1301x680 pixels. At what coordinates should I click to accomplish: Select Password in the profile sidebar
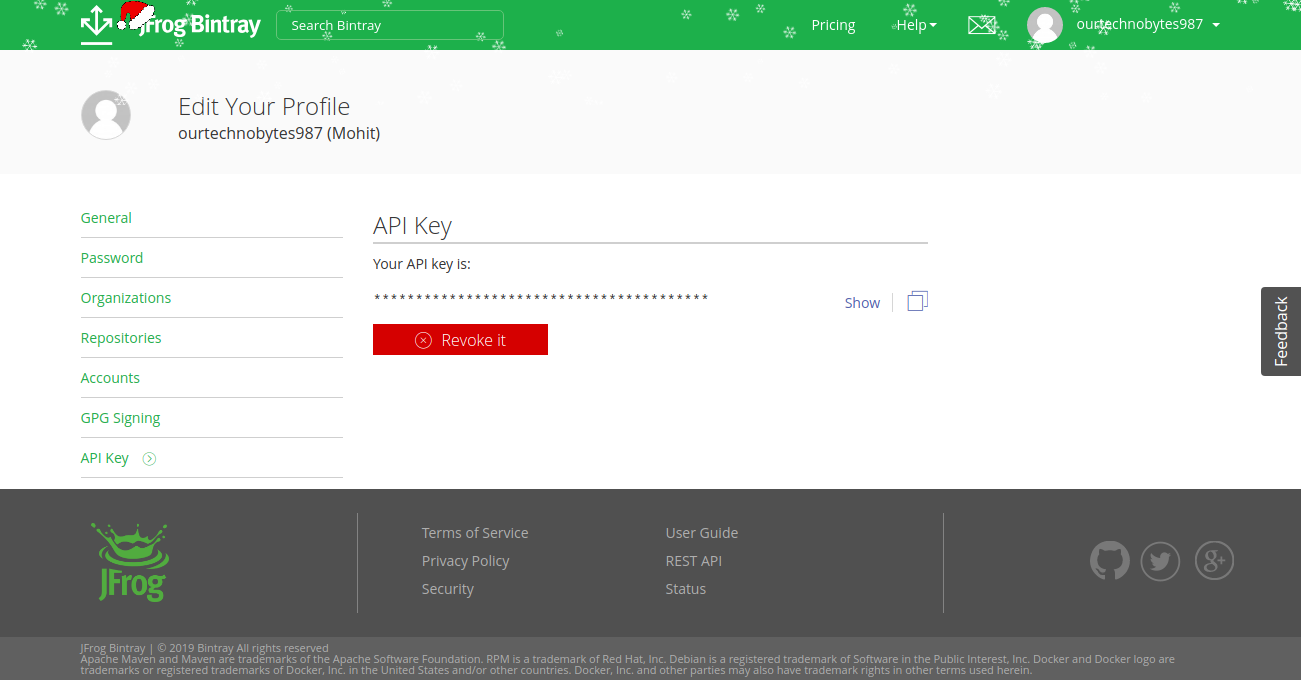pos(112,258)
